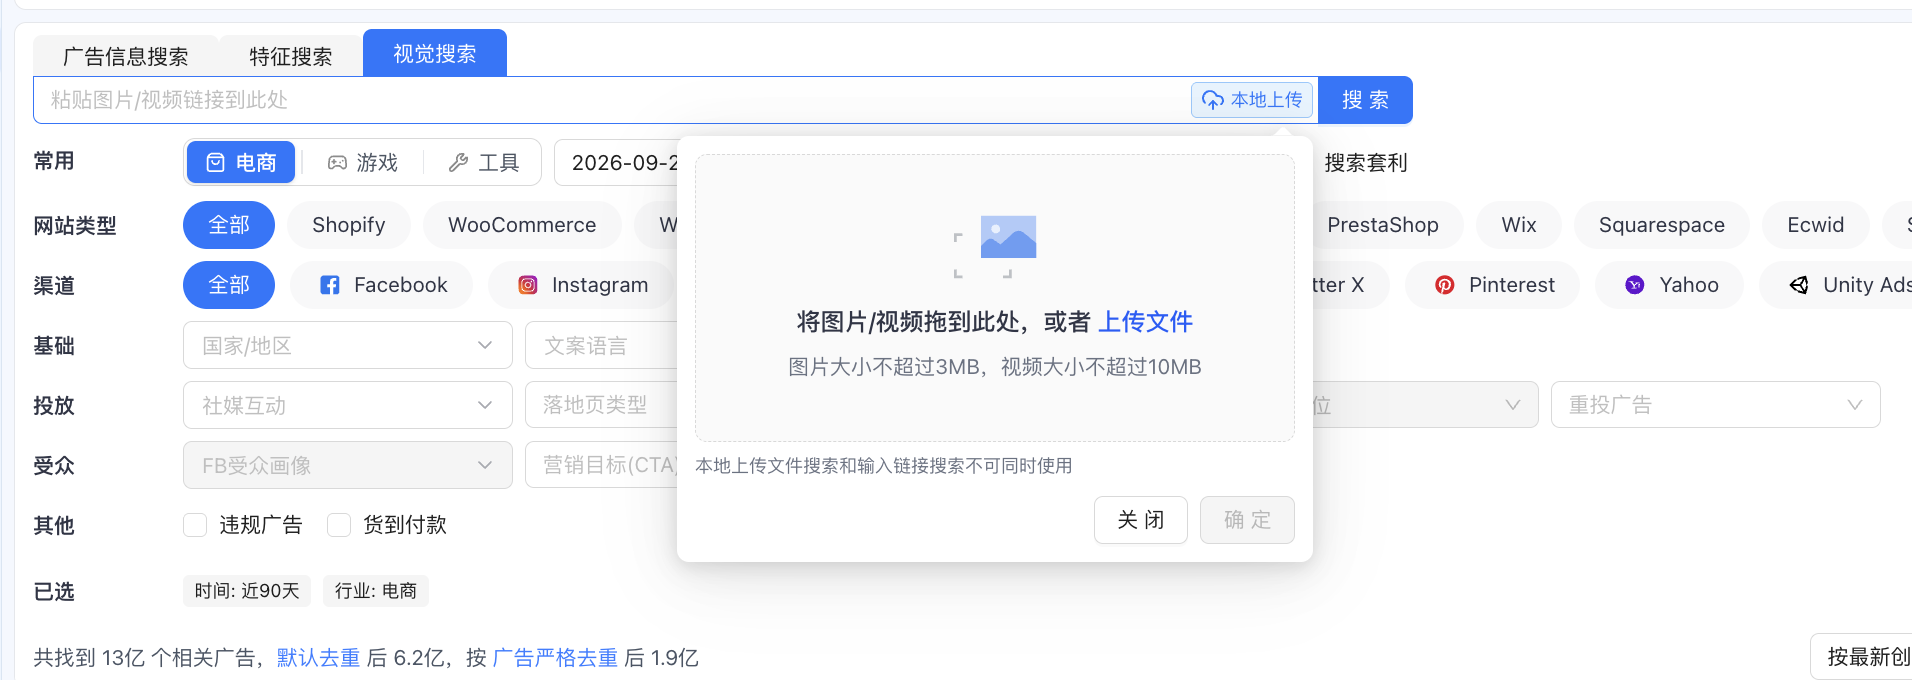Open the 重投广告 dropdown
The image size is (1912, 680).
pos(1716,405)
